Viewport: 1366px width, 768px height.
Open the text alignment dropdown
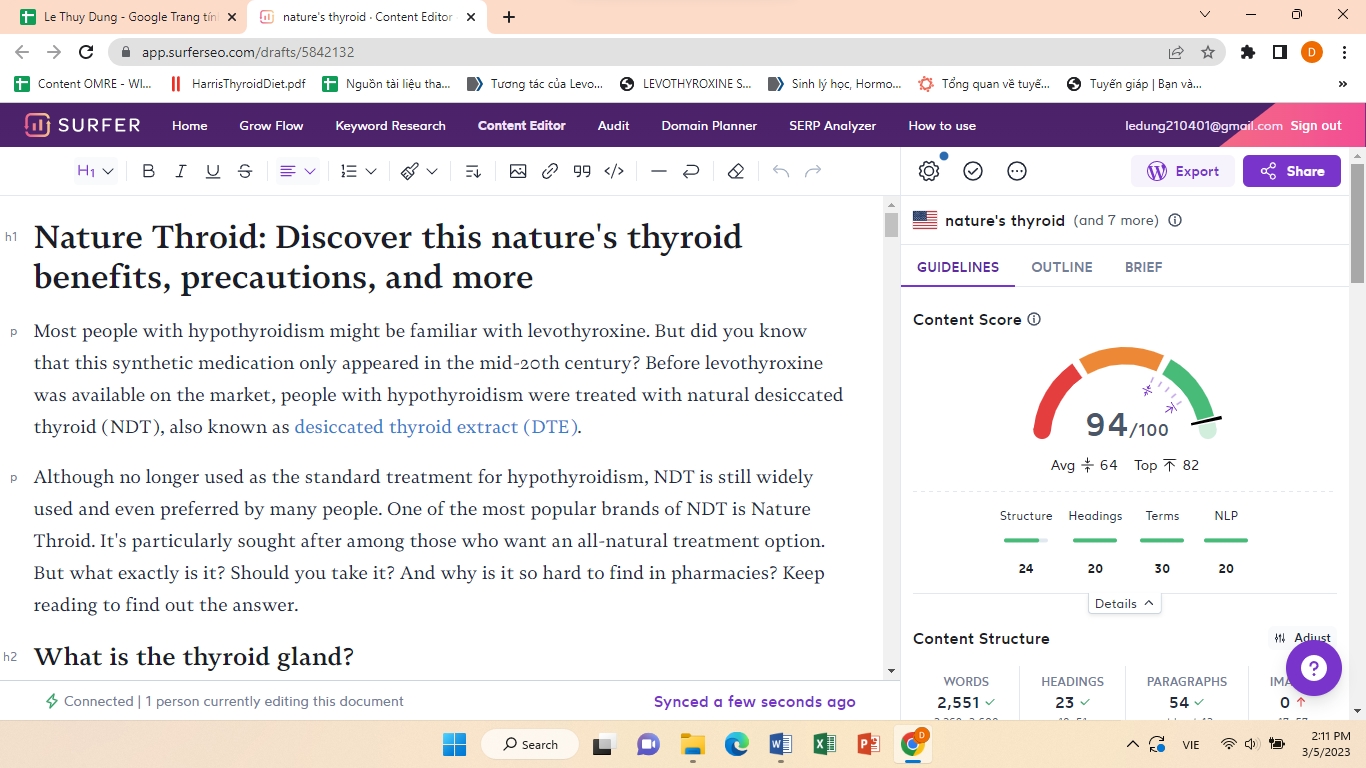pos(297,171)
